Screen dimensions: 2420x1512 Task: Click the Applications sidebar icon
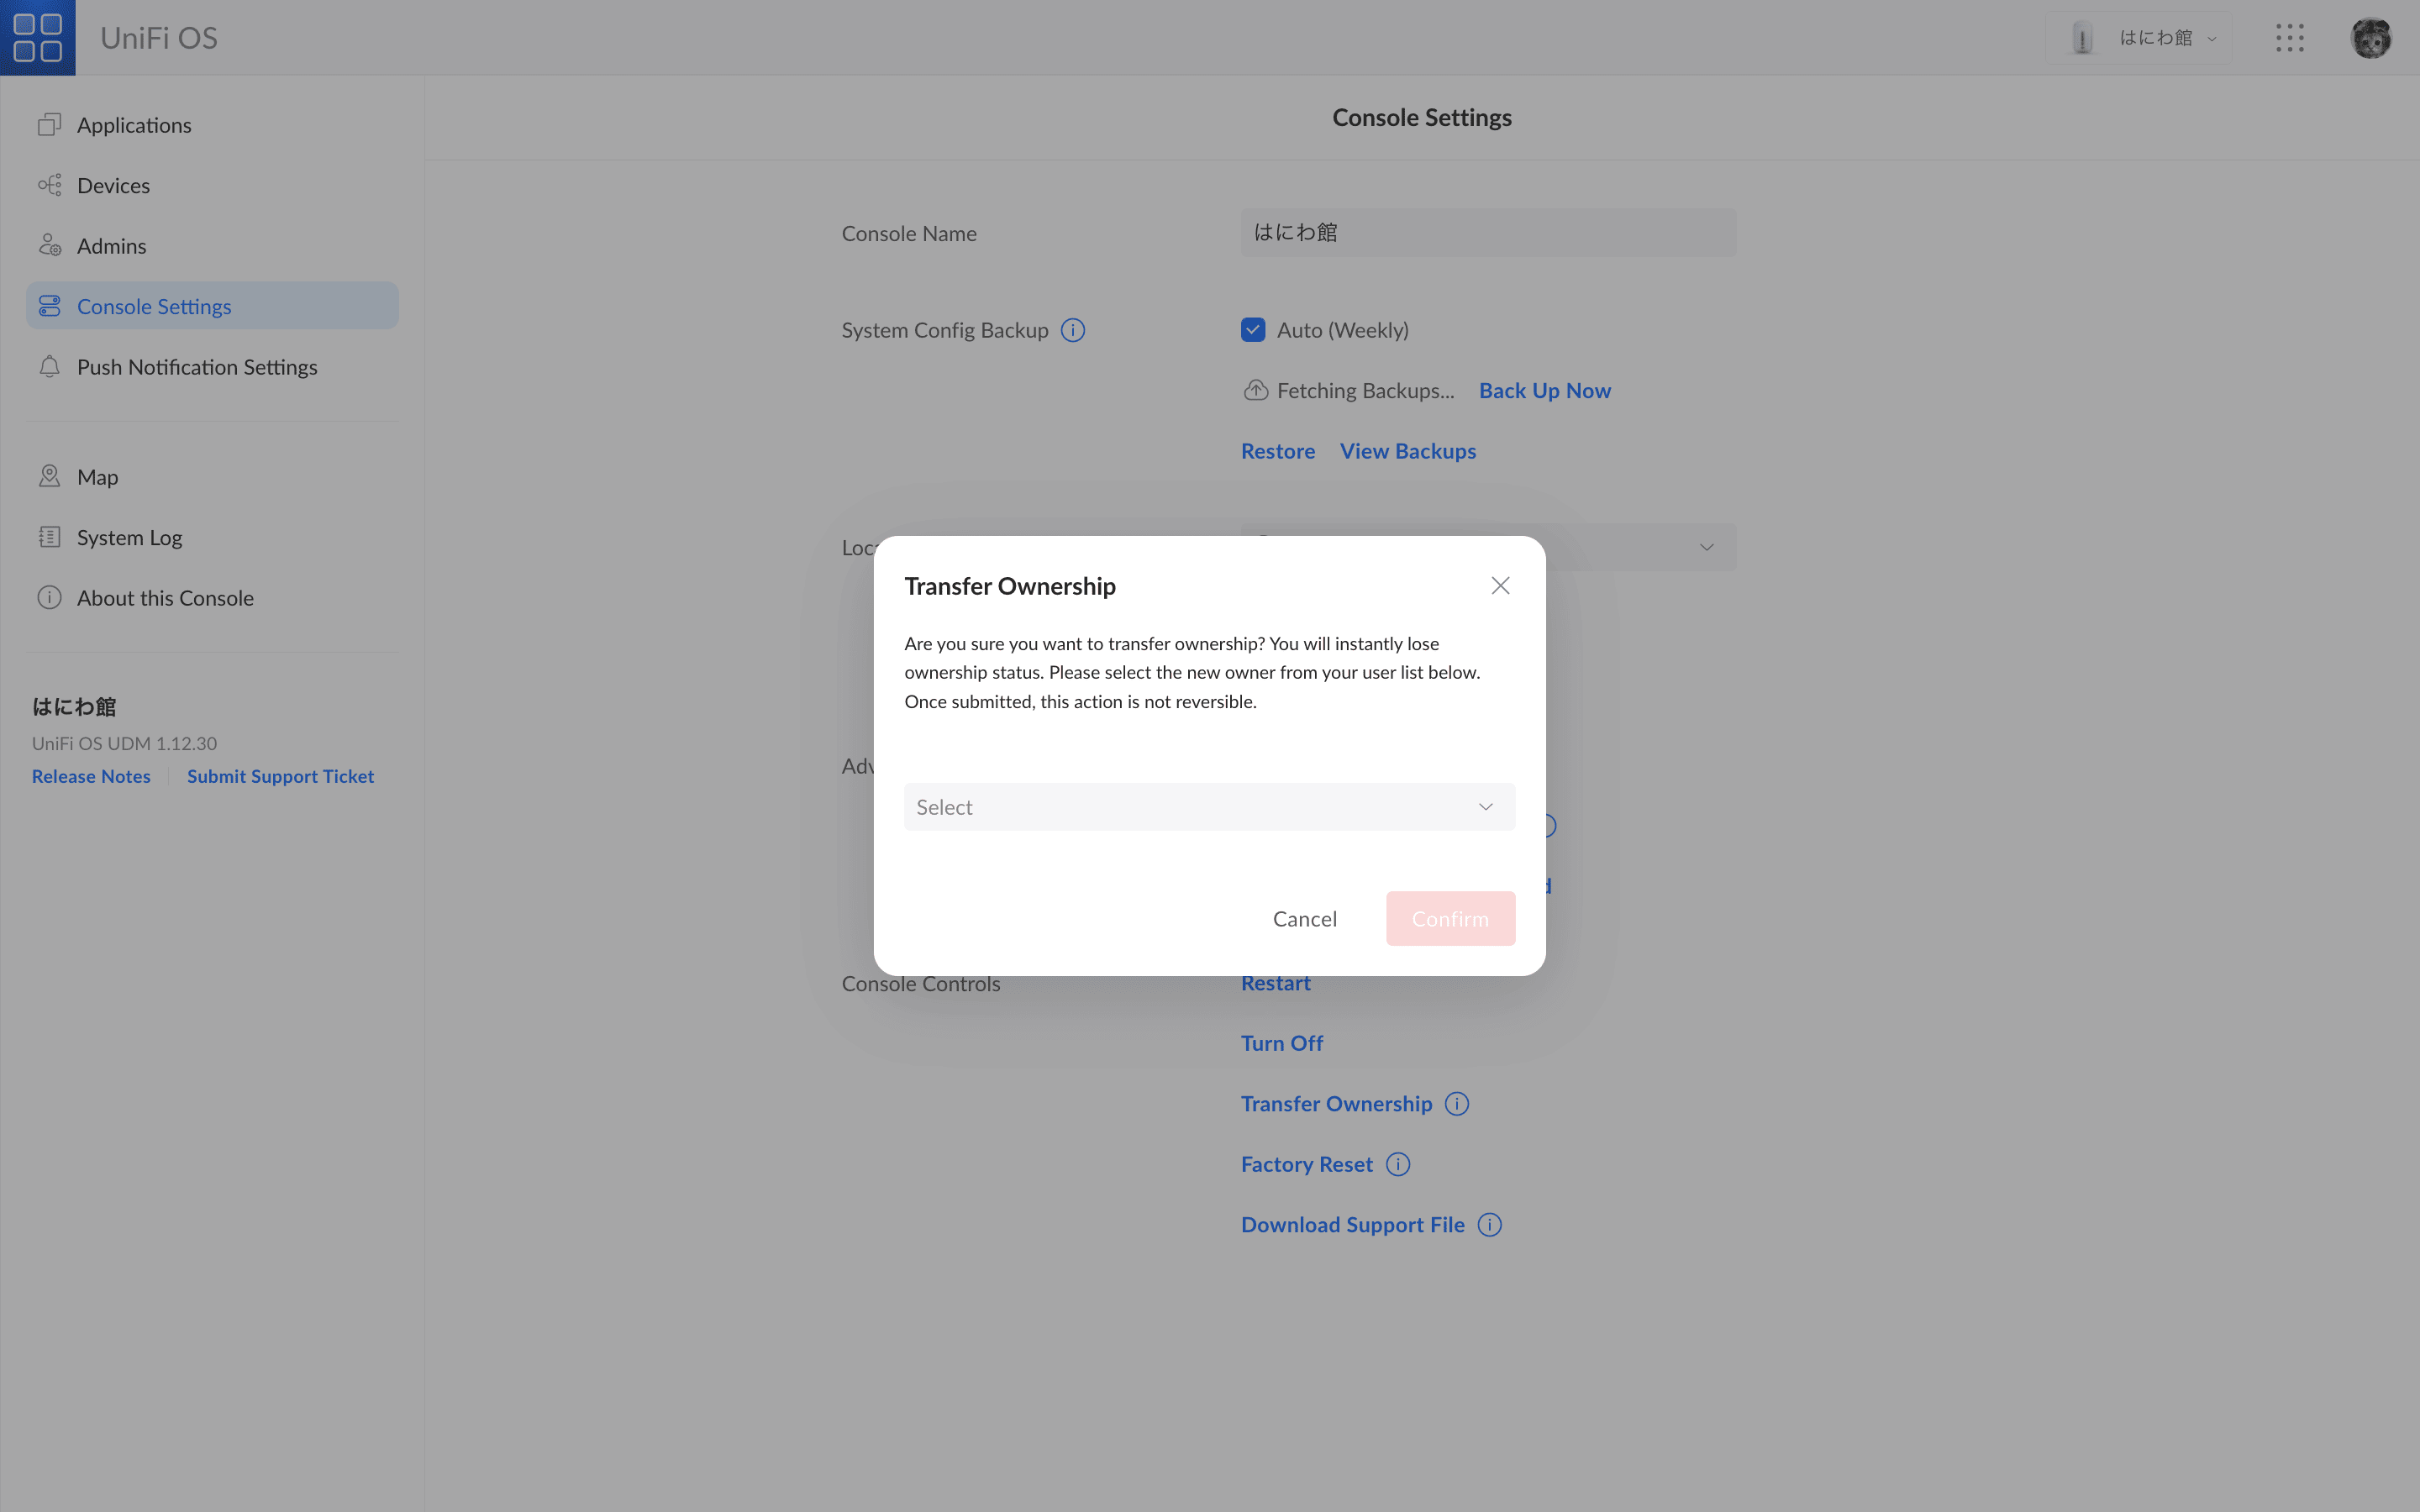click(49, 124)
